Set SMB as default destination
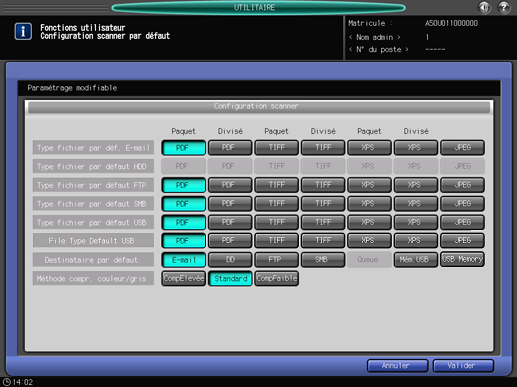This screenshot has width=517, height=387. pyautogui.click(x=323, y=260)
